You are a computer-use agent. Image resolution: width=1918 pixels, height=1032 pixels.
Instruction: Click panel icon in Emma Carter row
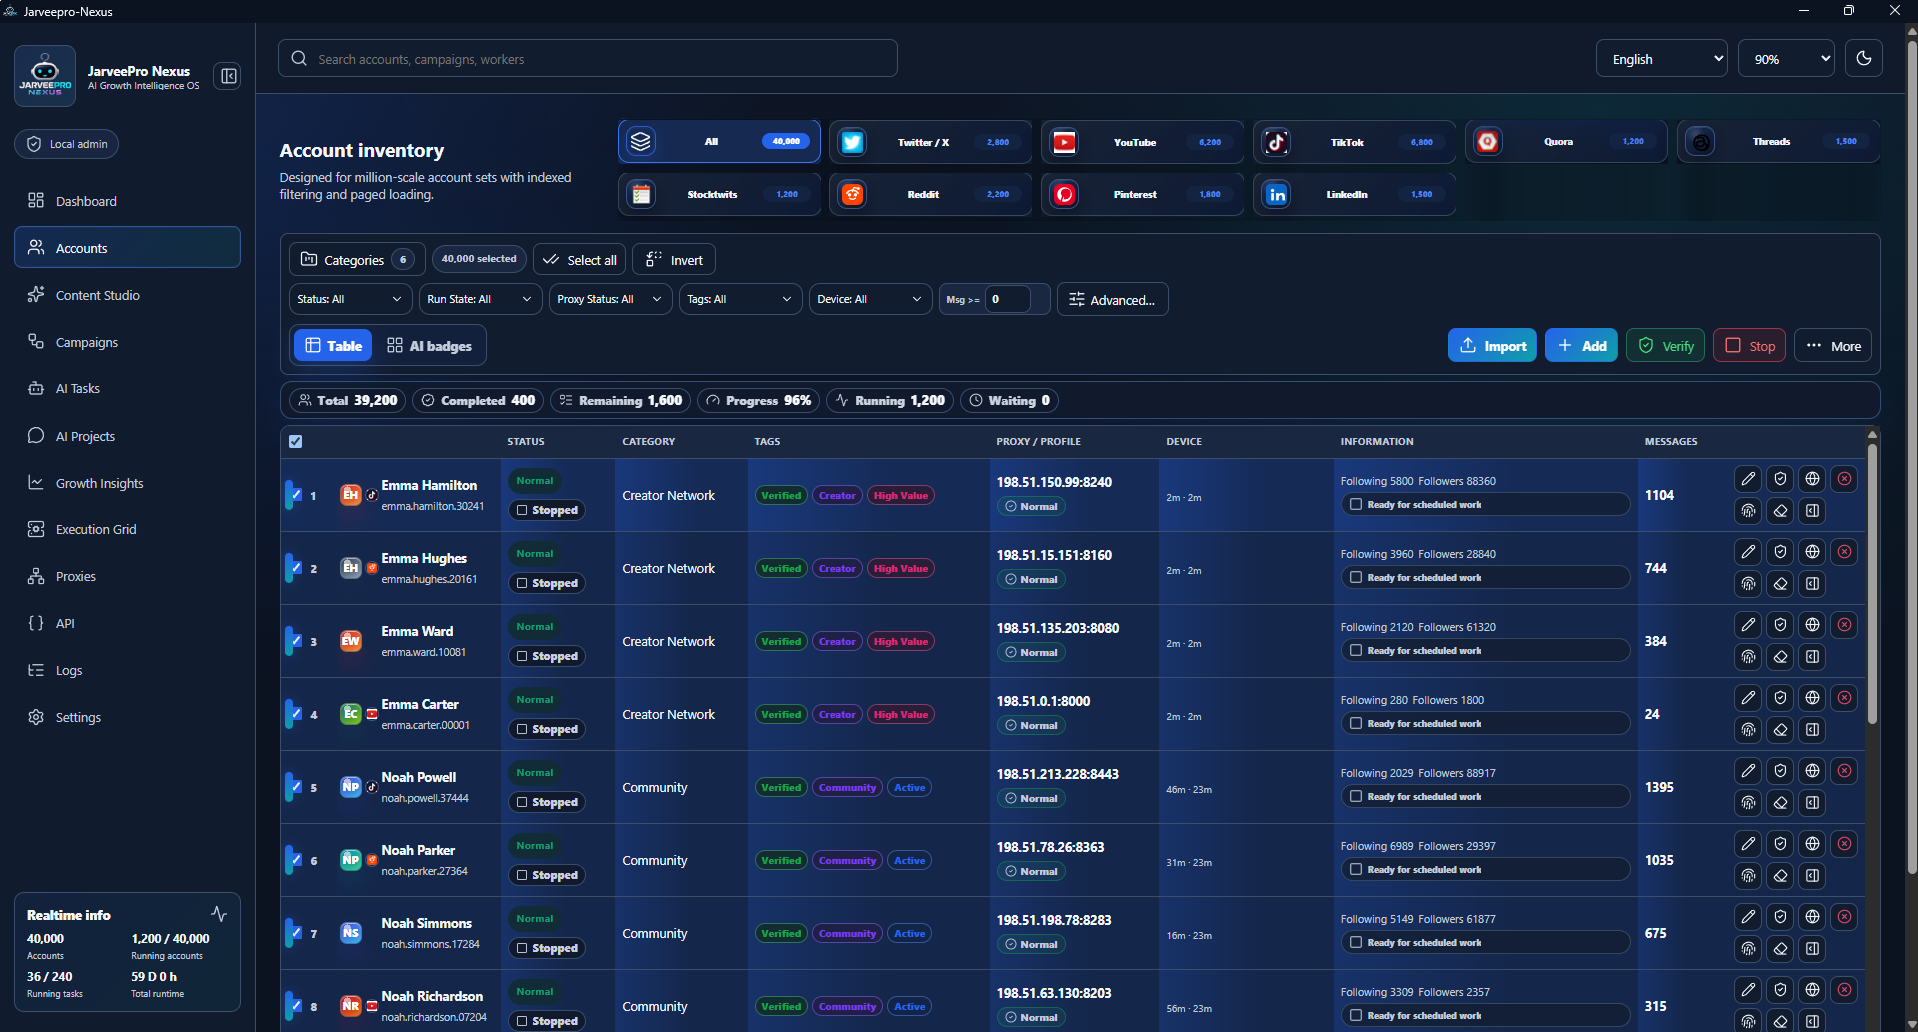point(1812,730)
